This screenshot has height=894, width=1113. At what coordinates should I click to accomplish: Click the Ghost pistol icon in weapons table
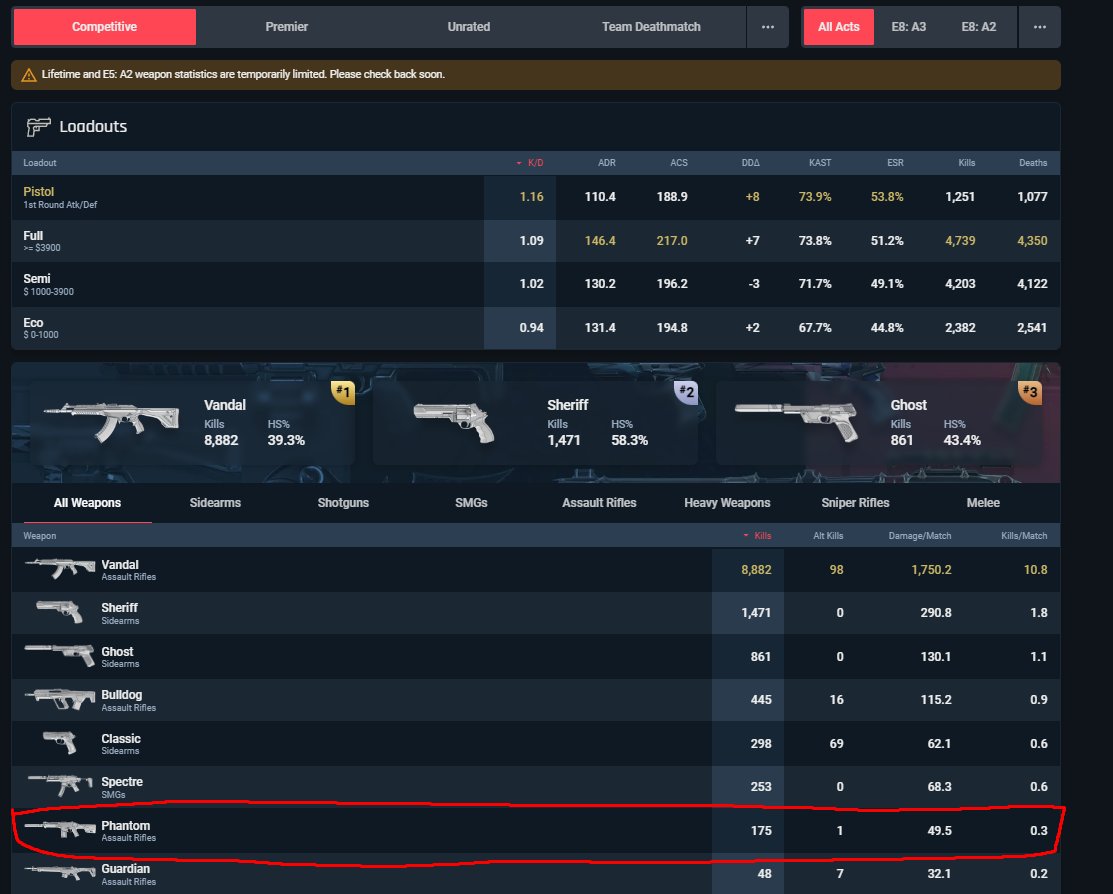60,655
